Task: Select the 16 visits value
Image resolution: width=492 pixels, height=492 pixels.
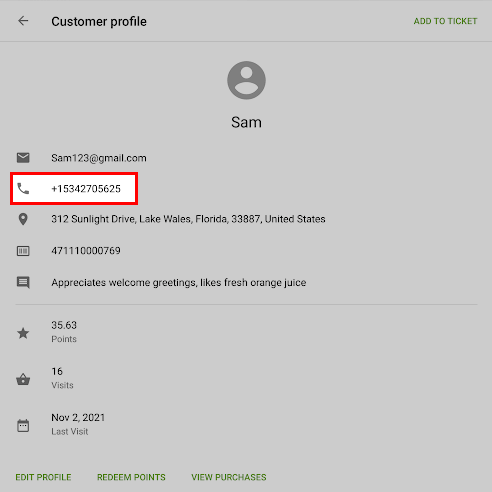Action: pos(57,371)
